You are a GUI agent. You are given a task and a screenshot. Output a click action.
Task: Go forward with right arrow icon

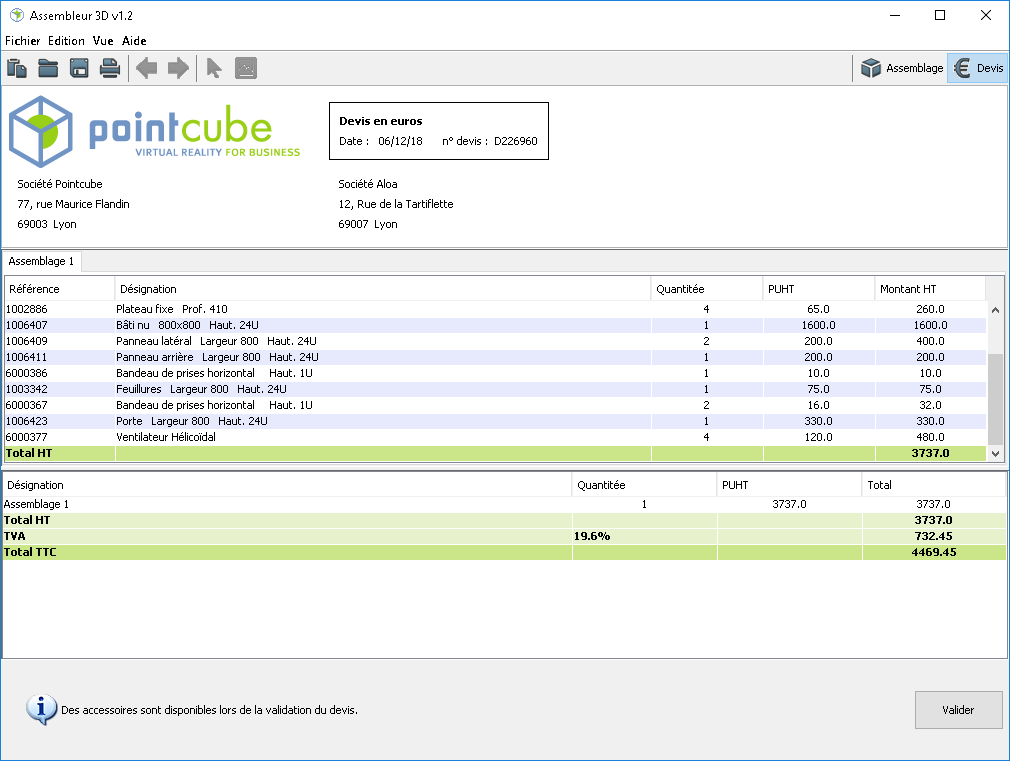(x=178, y=68)
